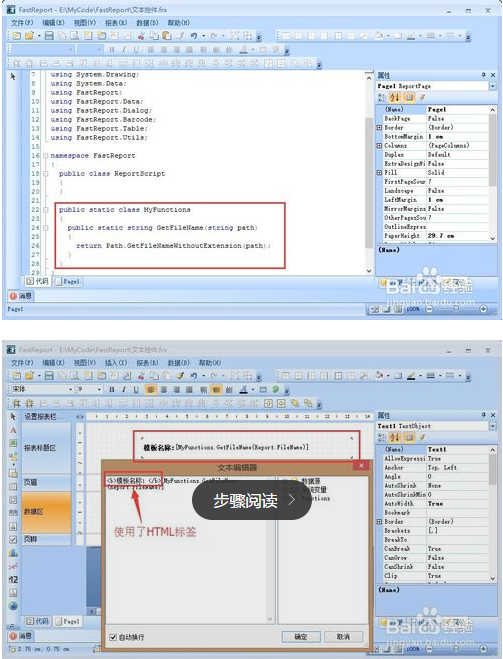Select the bar chart object tool in sidebar
503x659 pixels.
pyautogui.click(x=13, y=553)
